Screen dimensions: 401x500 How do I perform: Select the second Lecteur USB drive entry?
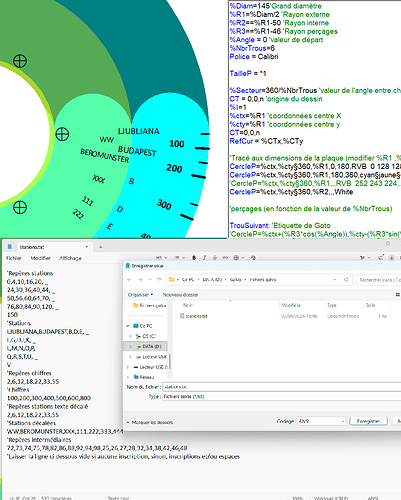coord(151,367)
